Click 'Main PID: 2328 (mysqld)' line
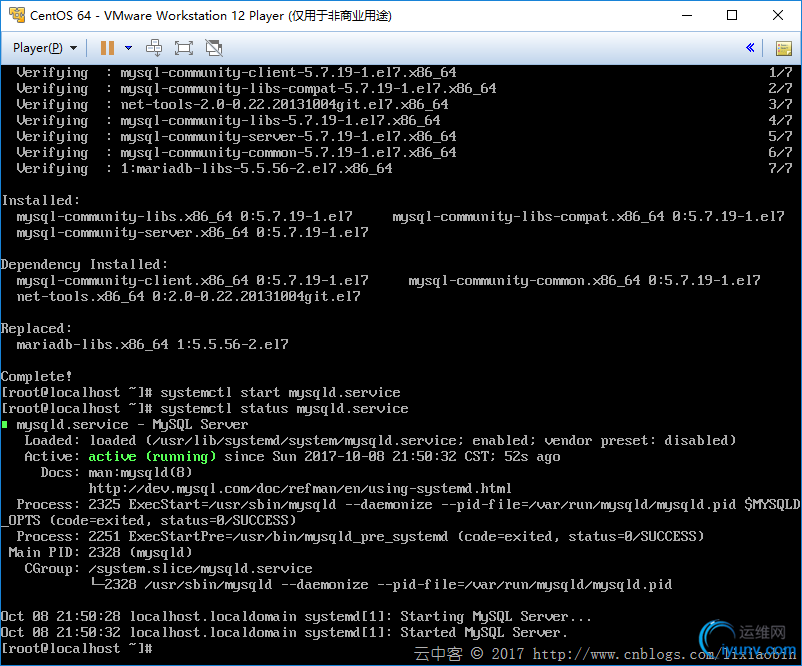 click(100, 552)
